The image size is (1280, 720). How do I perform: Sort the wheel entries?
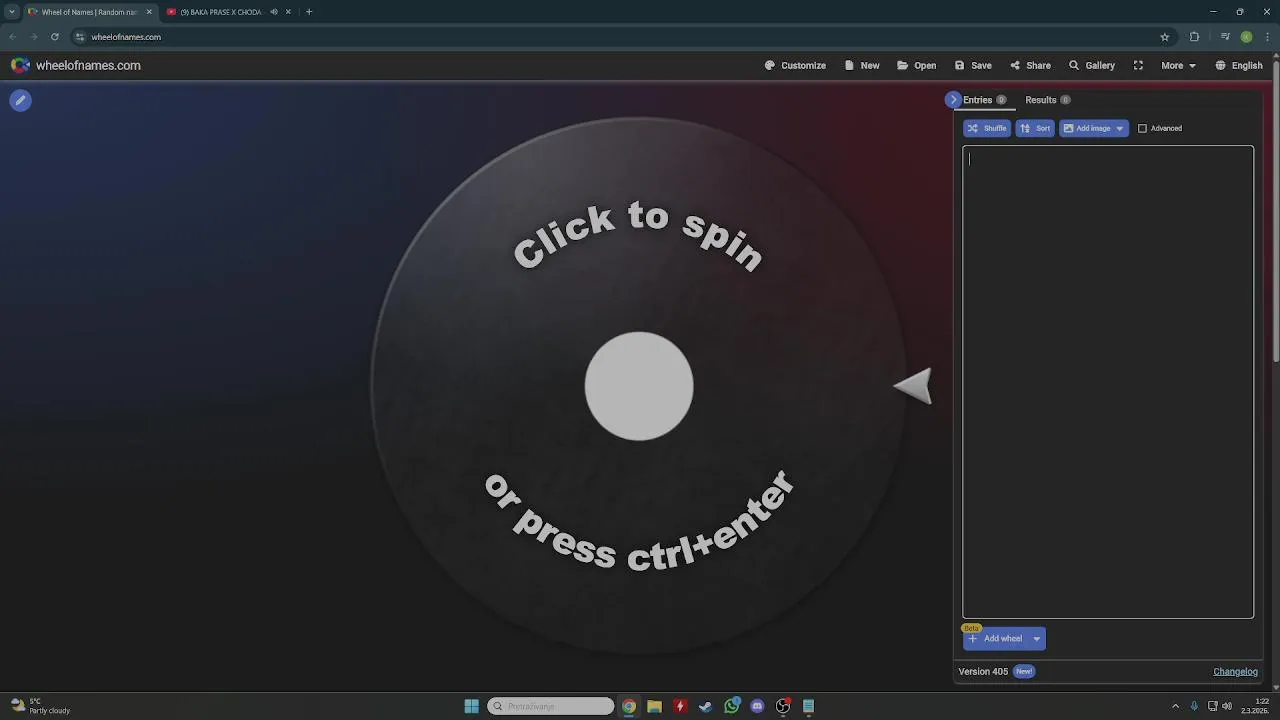pos(1035,128)
